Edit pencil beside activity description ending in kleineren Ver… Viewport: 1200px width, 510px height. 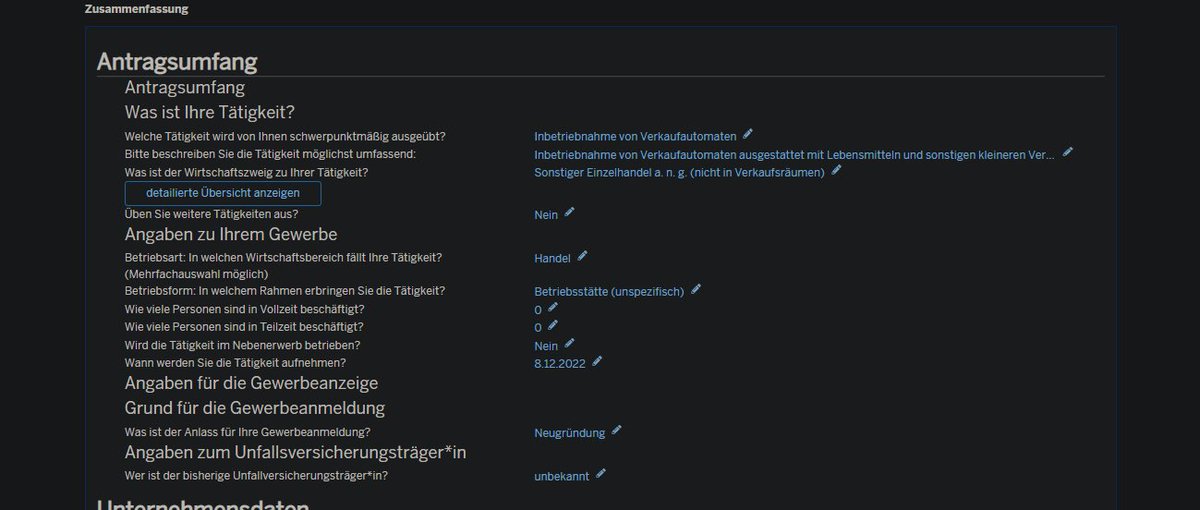pos(1068,152)
